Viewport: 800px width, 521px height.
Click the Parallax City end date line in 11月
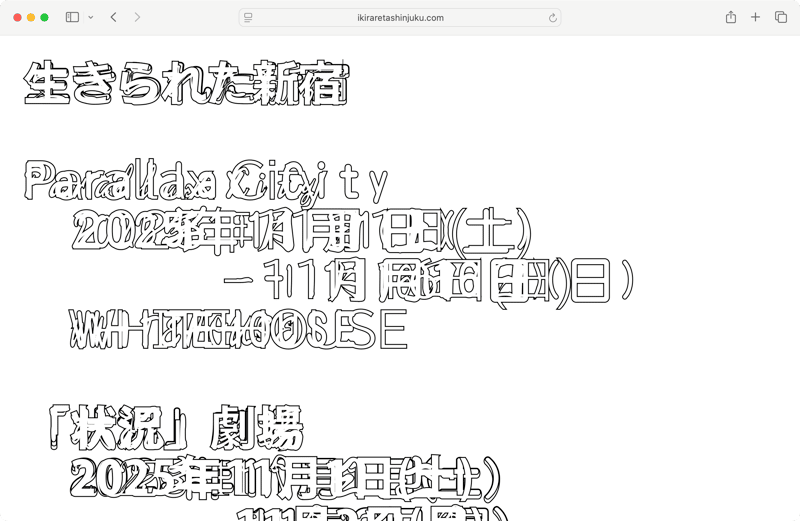430,281
